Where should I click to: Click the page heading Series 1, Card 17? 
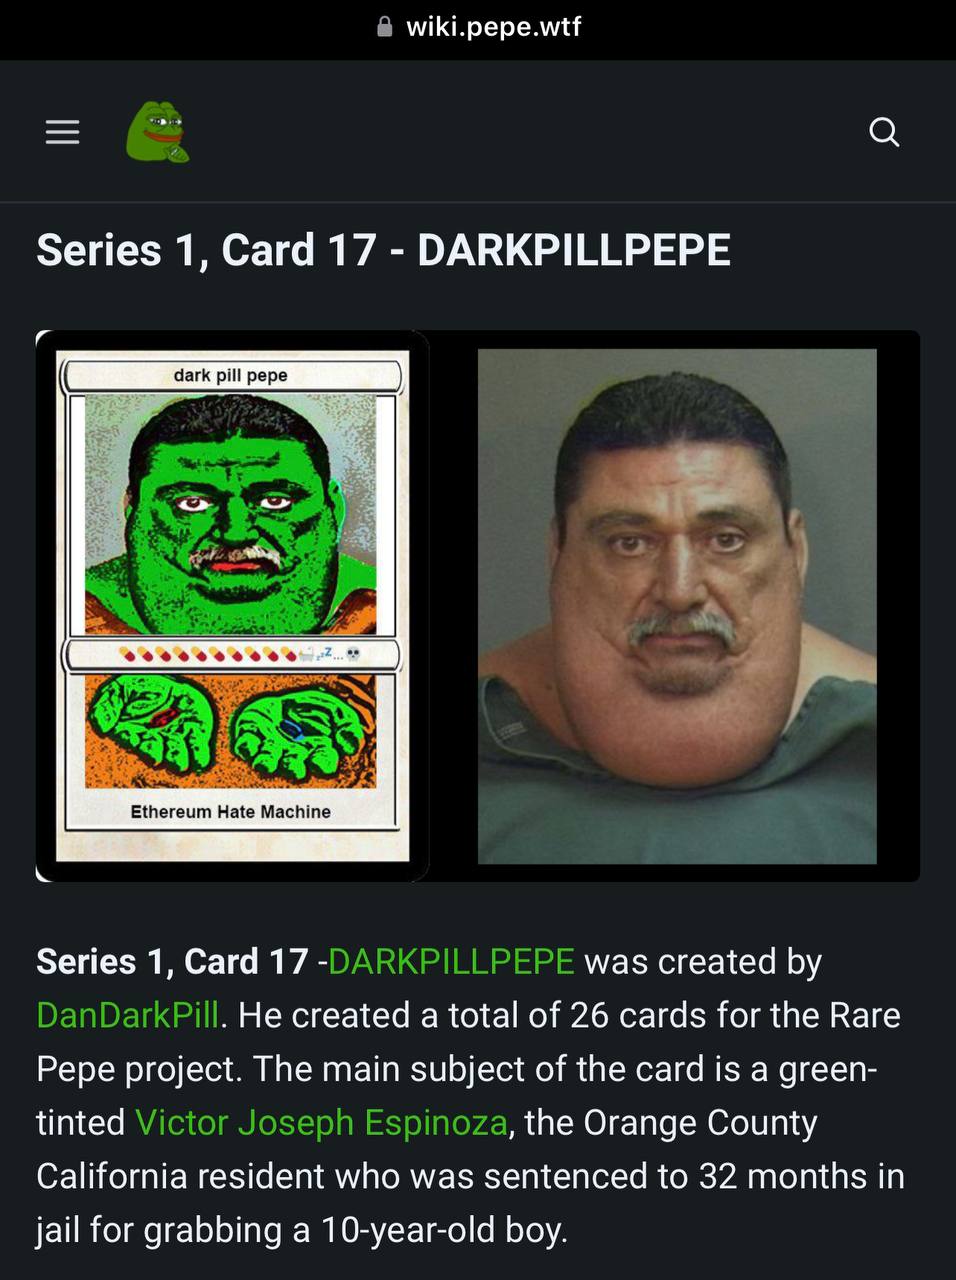coord(207,250)
